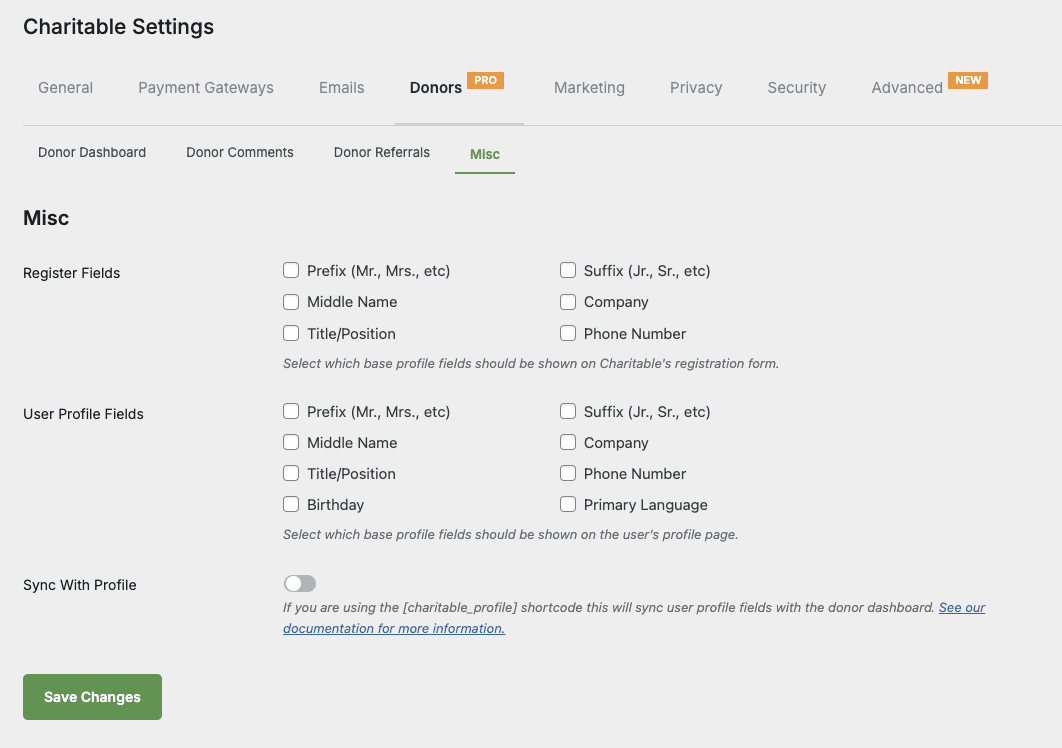Switch to the Security tab

(796, 88)
